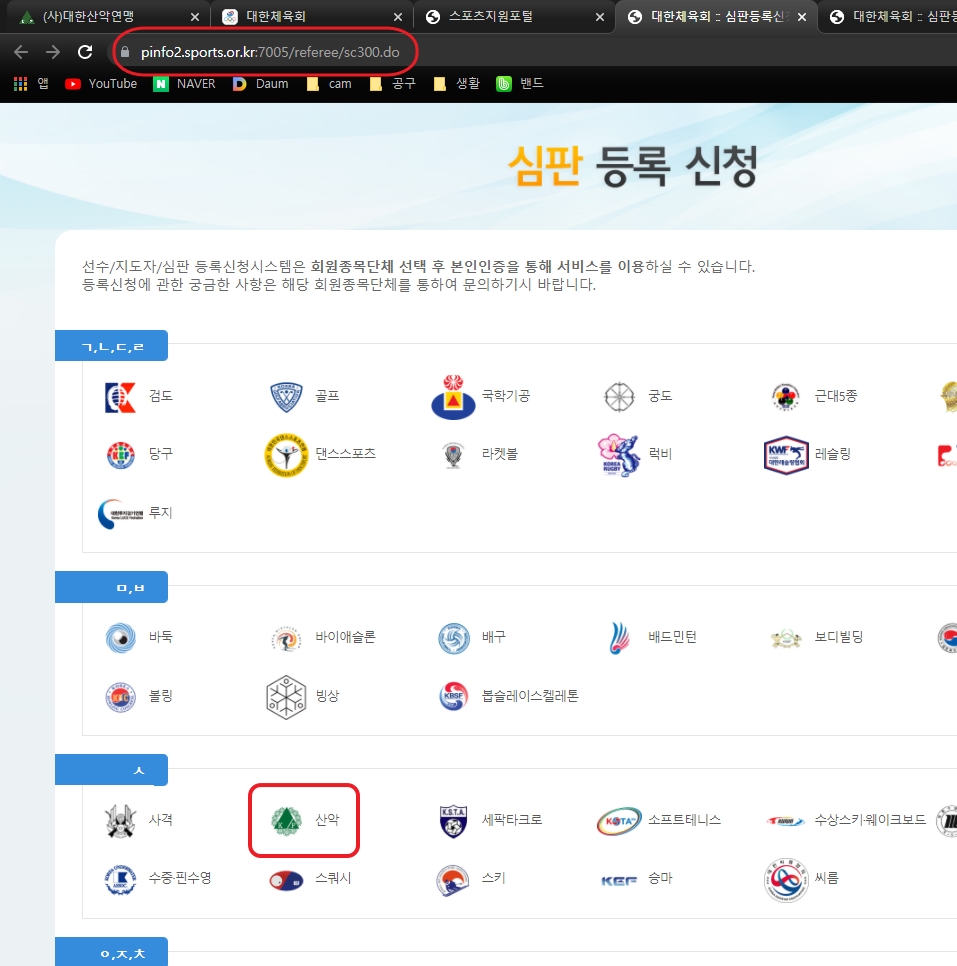Select the 근대5종 logo icon
The width and height of the screenshot is (957, 966).
tap(786, 397)
